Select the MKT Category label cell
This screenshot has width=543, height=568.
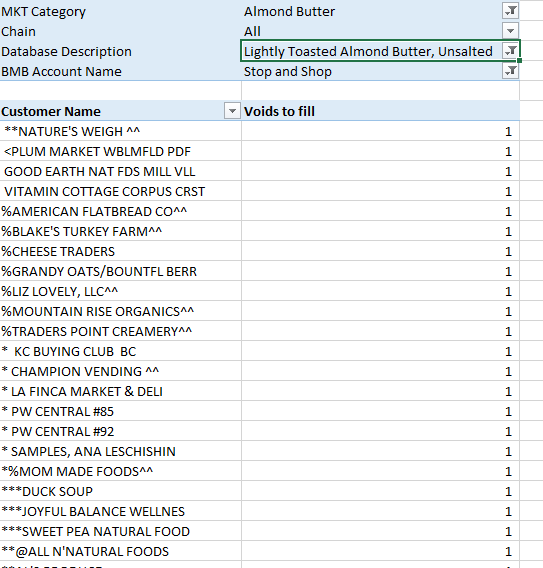coord(121,11)
